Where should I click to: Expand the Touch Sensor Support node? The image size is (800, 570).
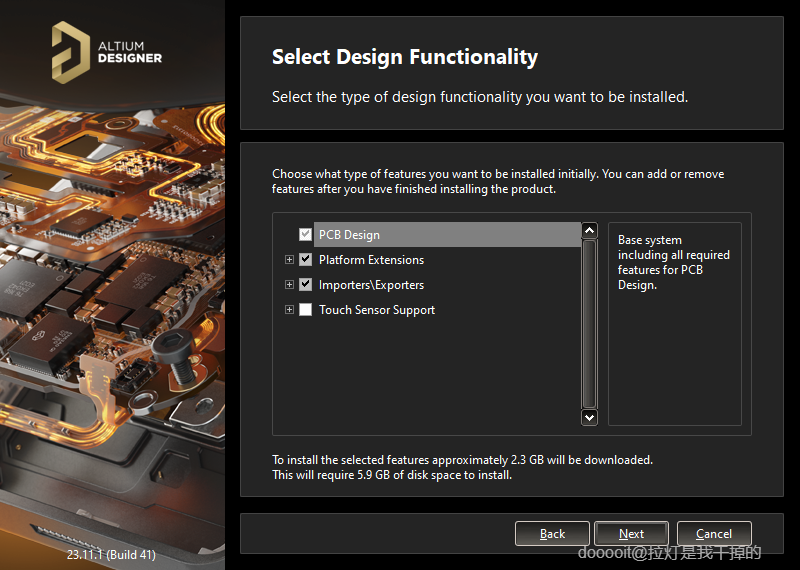290,310
